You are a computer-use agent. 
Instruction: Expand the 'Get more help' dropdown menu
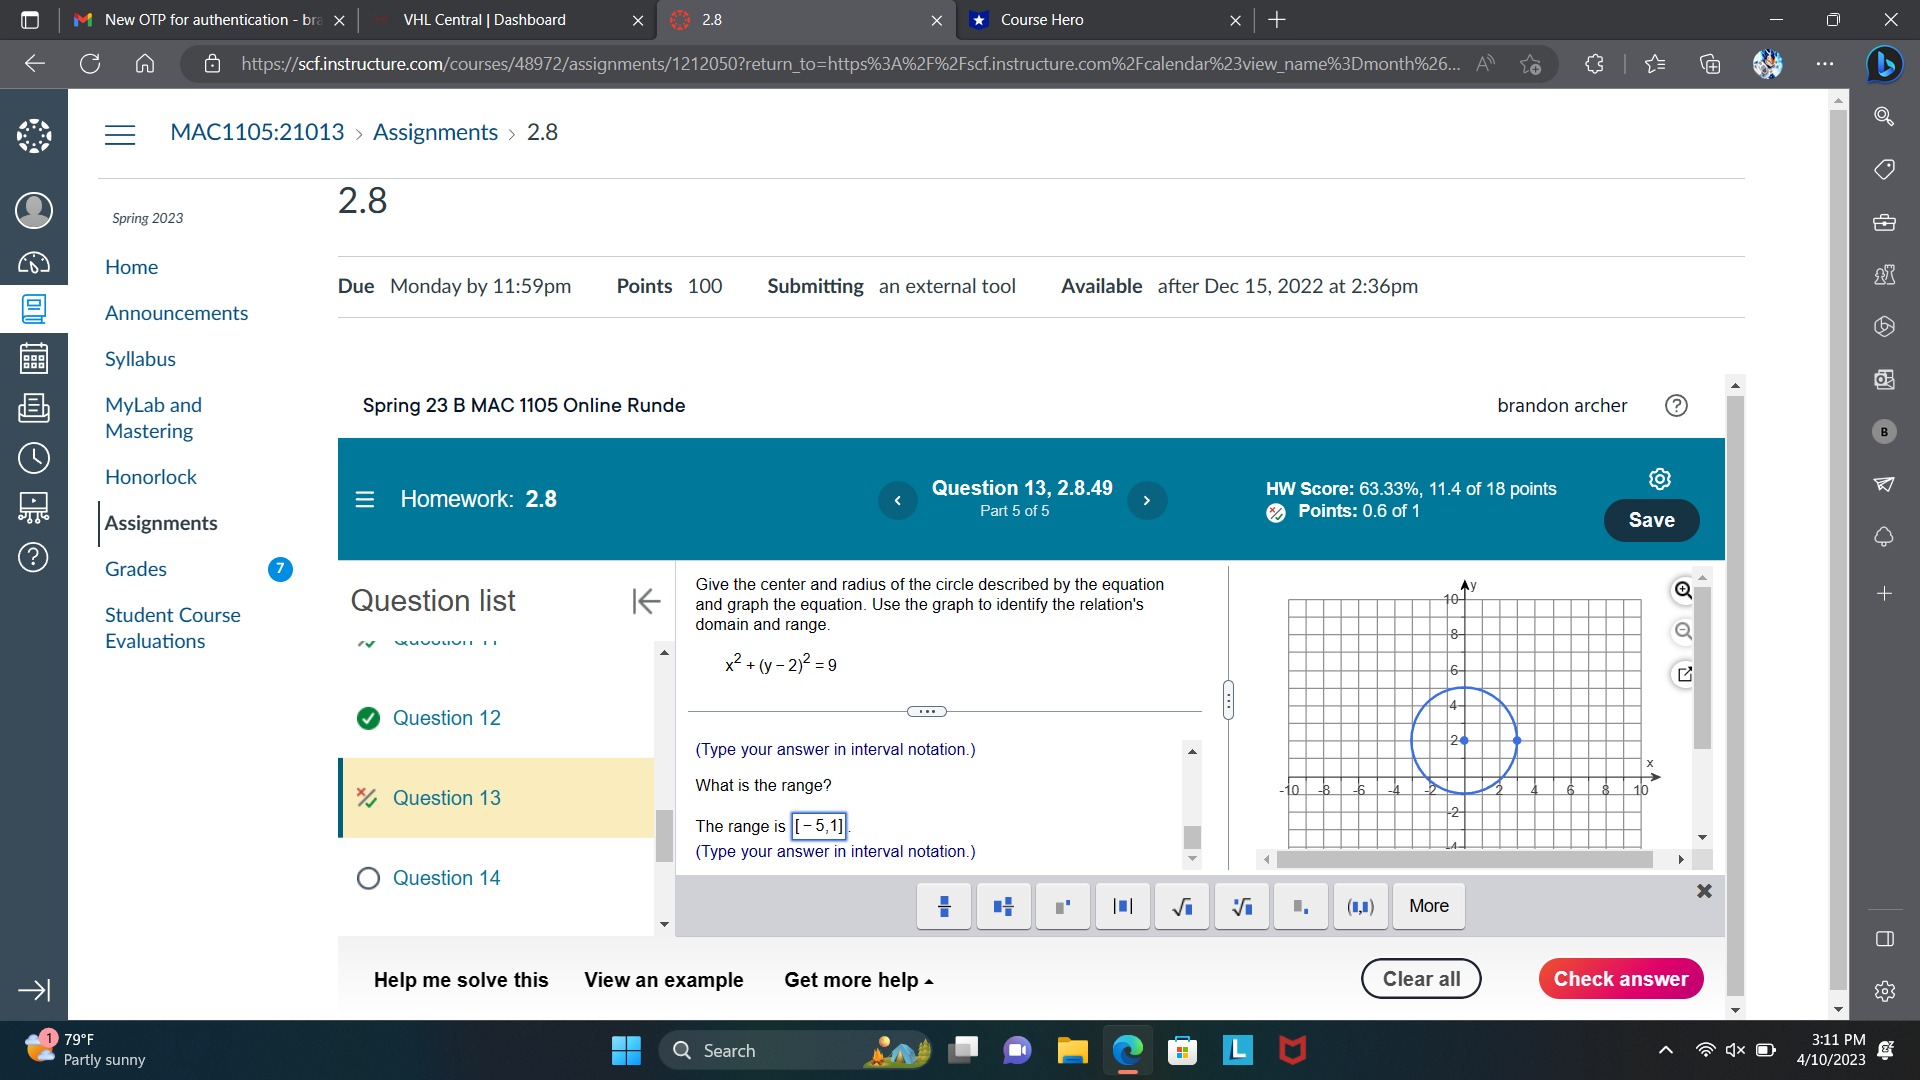pyautogui.click(x=858, y=980)
